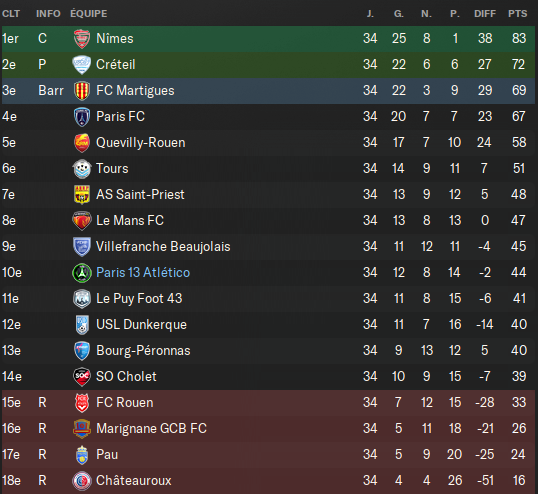This screenshot has width=538, height=494.
Task: Click the Le Mans FC crest
Action: pyautogui.click(x=82, y=221)
